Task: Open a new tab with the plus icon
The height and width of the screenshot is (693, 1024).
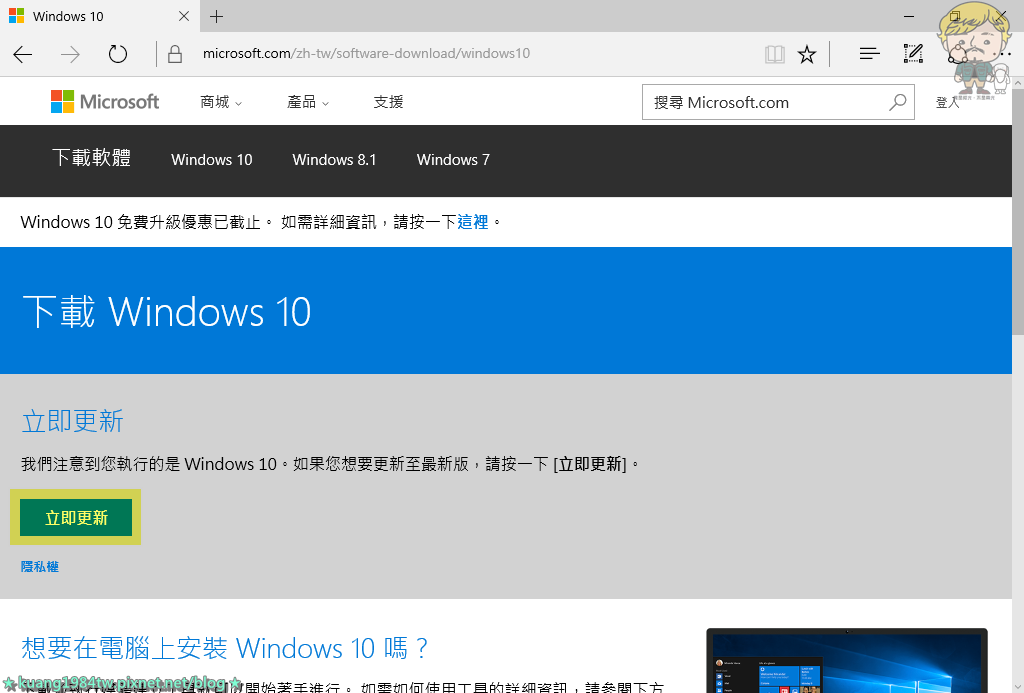Action: [x=217, y=16]
